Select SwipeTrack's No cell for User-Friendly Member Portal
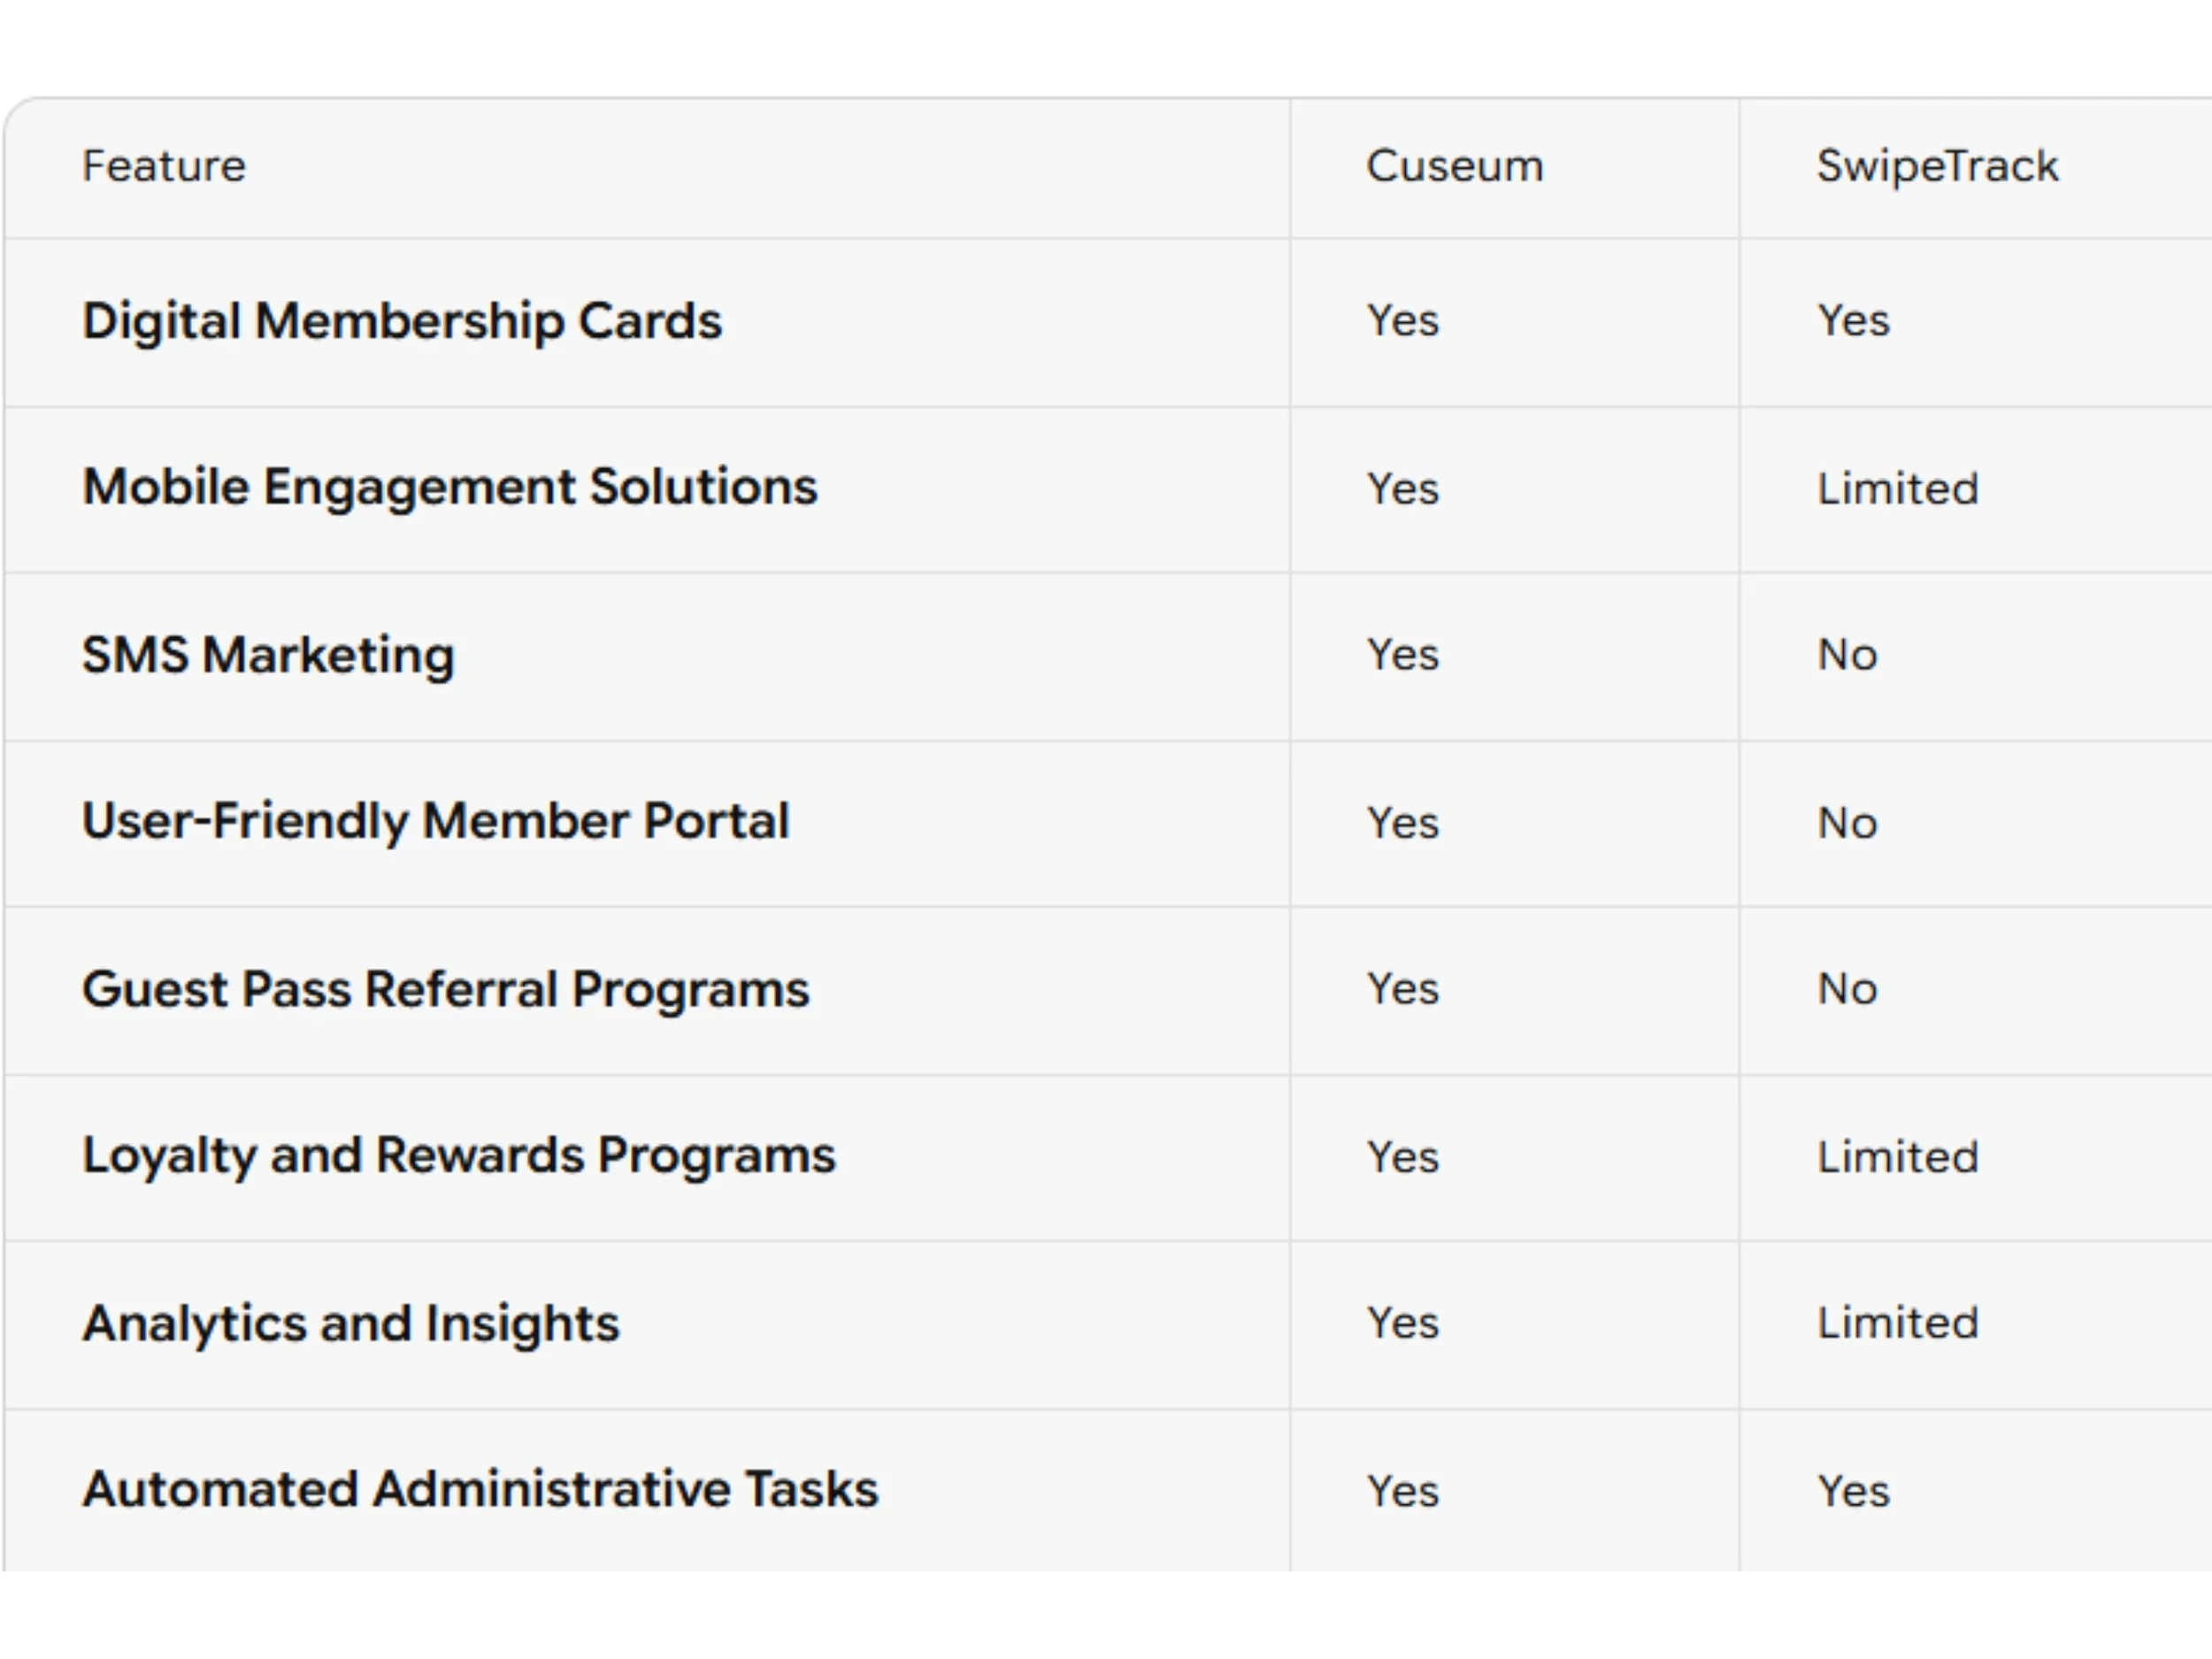The height and width of the screenshot is (1659, 2212). (x=1847, y=823)
